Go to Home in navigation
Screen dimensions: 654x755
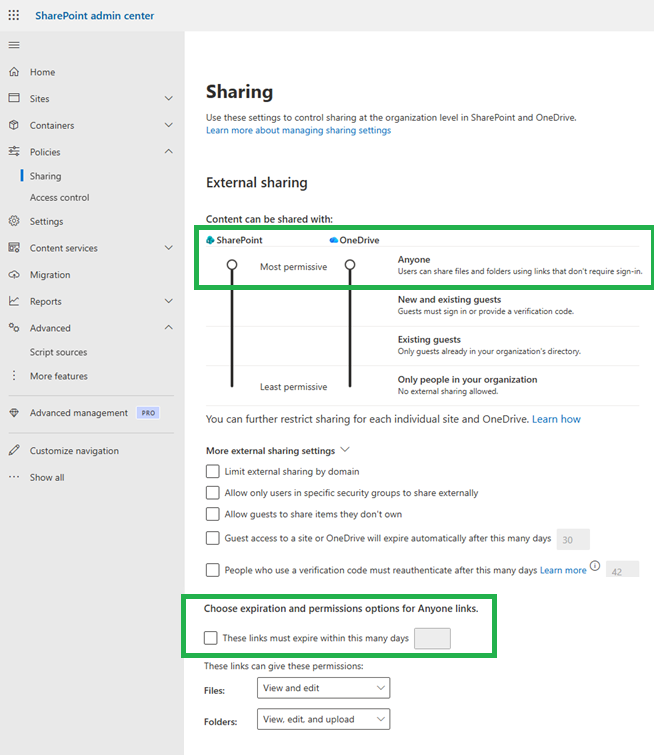click(x=42, y=72)
